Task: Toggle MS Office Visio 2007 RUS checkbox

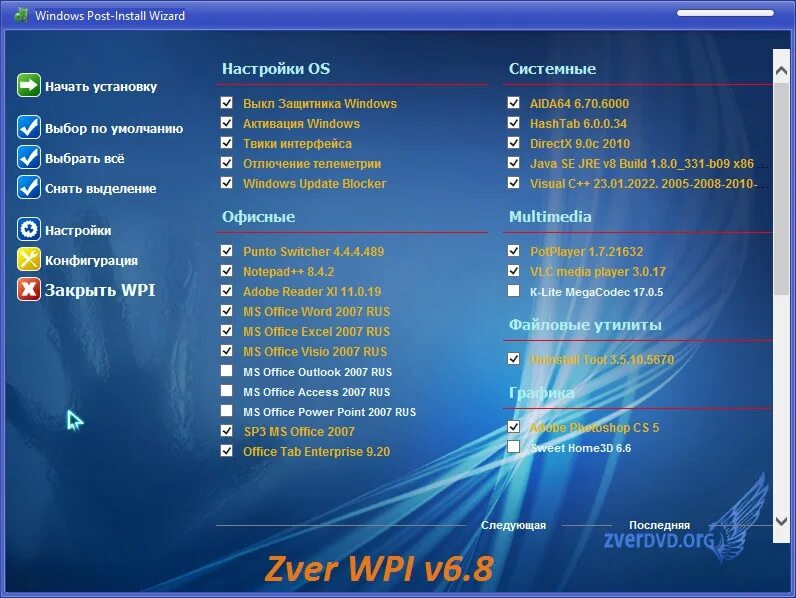Action: click(x=226, y=351)
